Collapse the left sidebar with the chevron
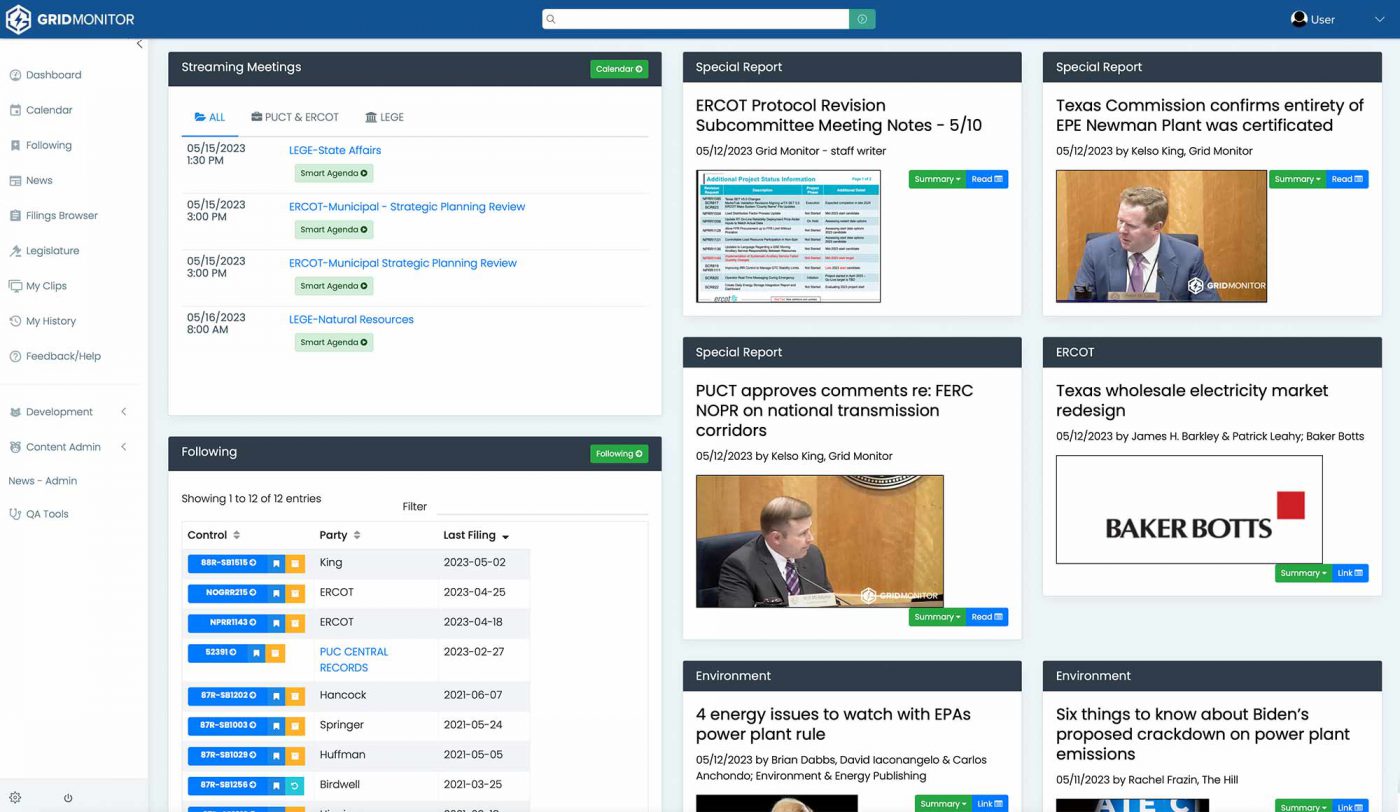This screenshot has height=812, width=1400. pyautogui.click(x=139, y=44)
